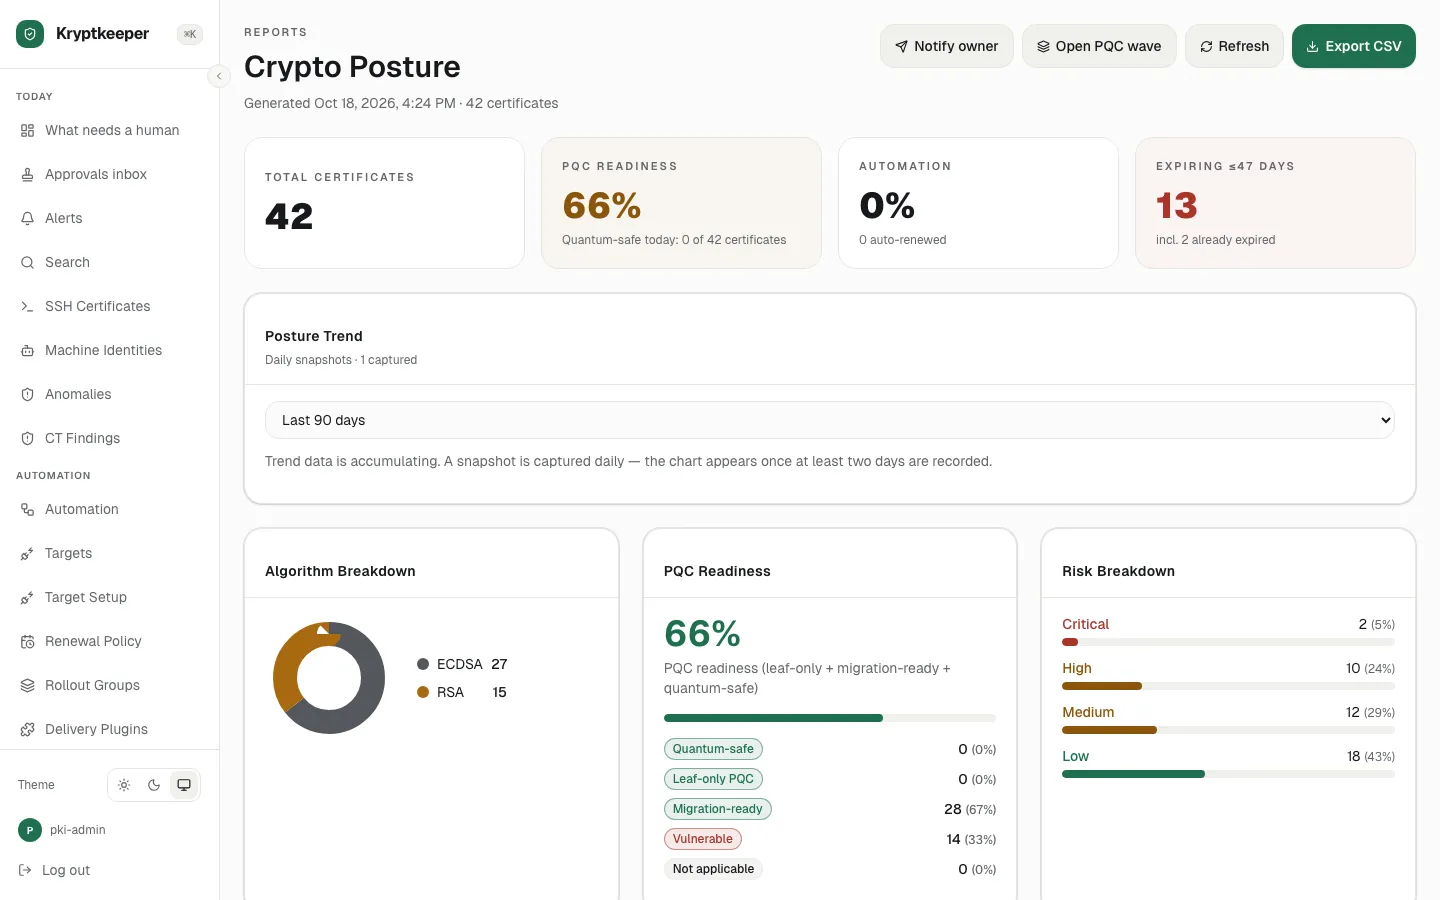Screen dimensions: 1440x900
Task: Refresh the Crypto Posture report
Action: click(x=1234, y=46)
